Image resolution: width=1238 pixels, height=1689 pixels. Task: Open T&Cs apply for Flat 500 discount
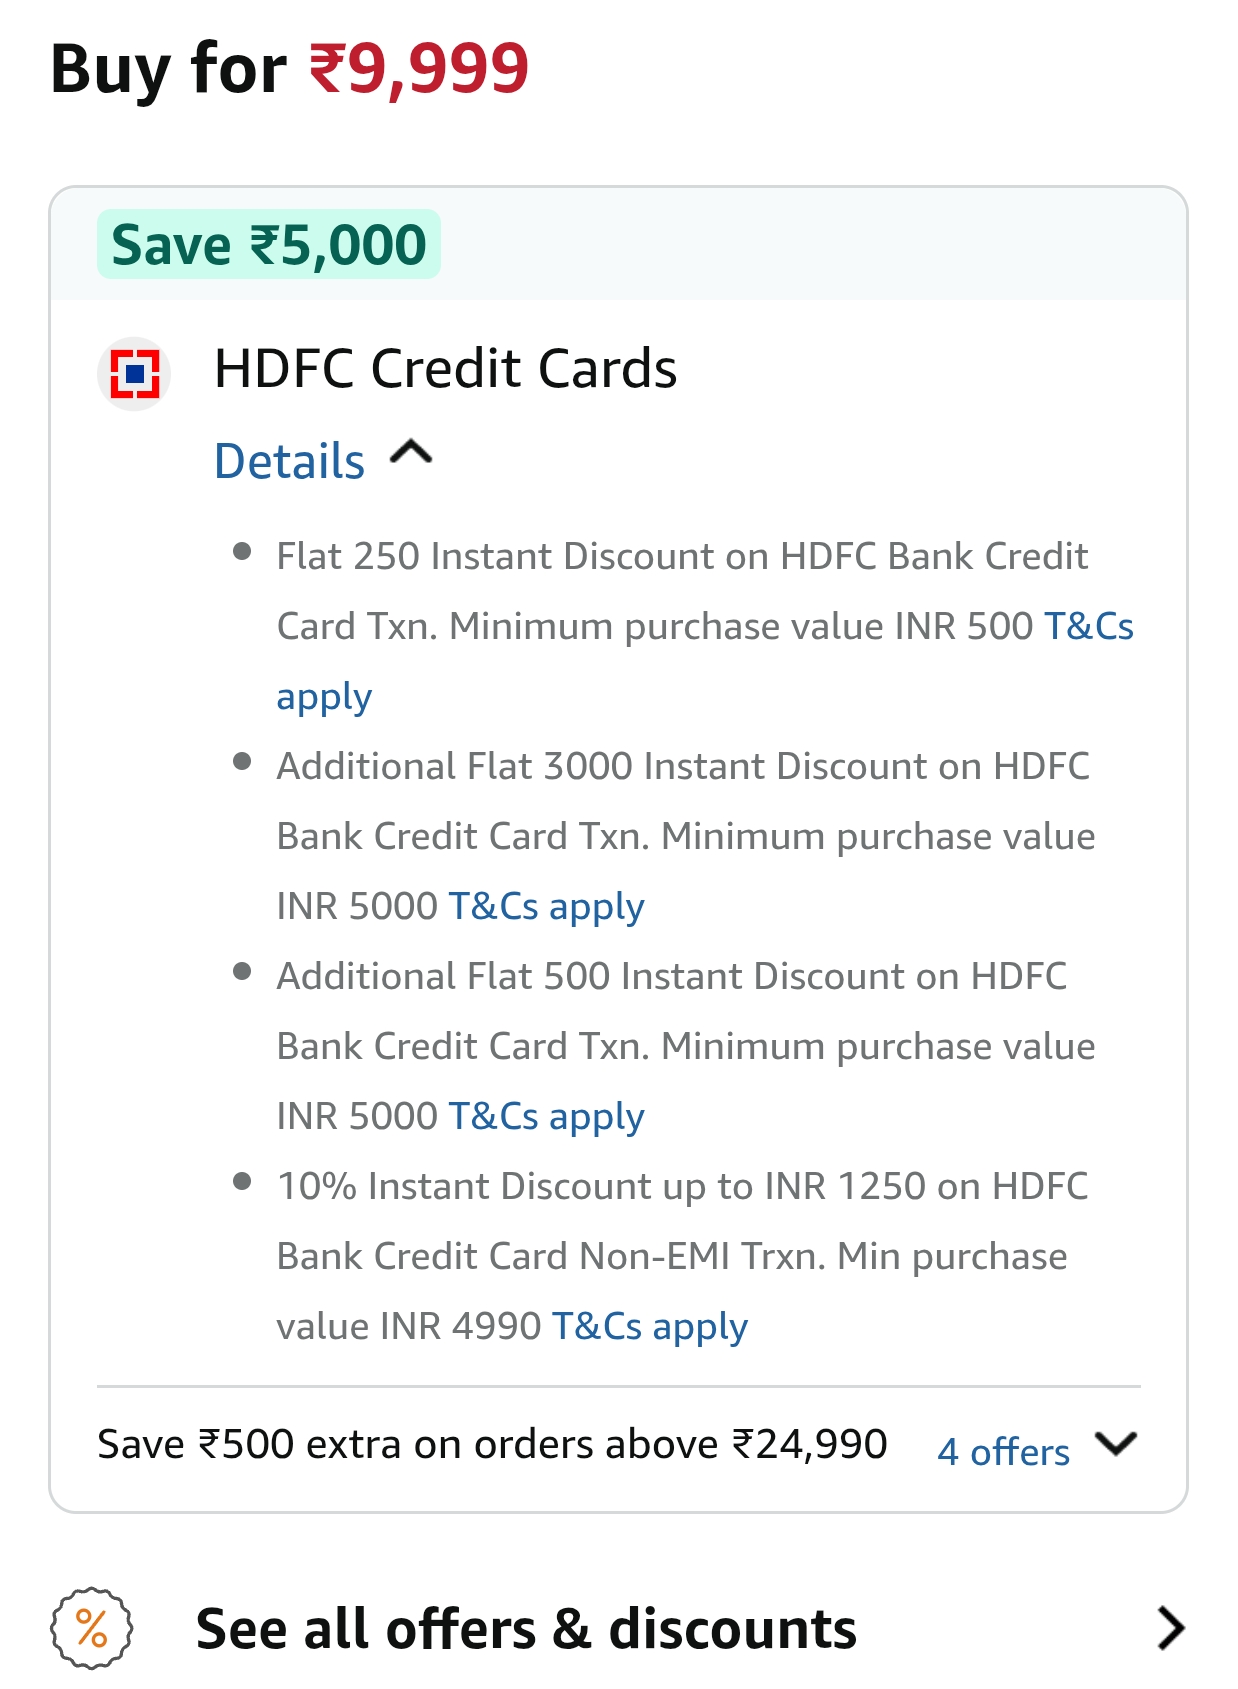(x=546, y=1117)
